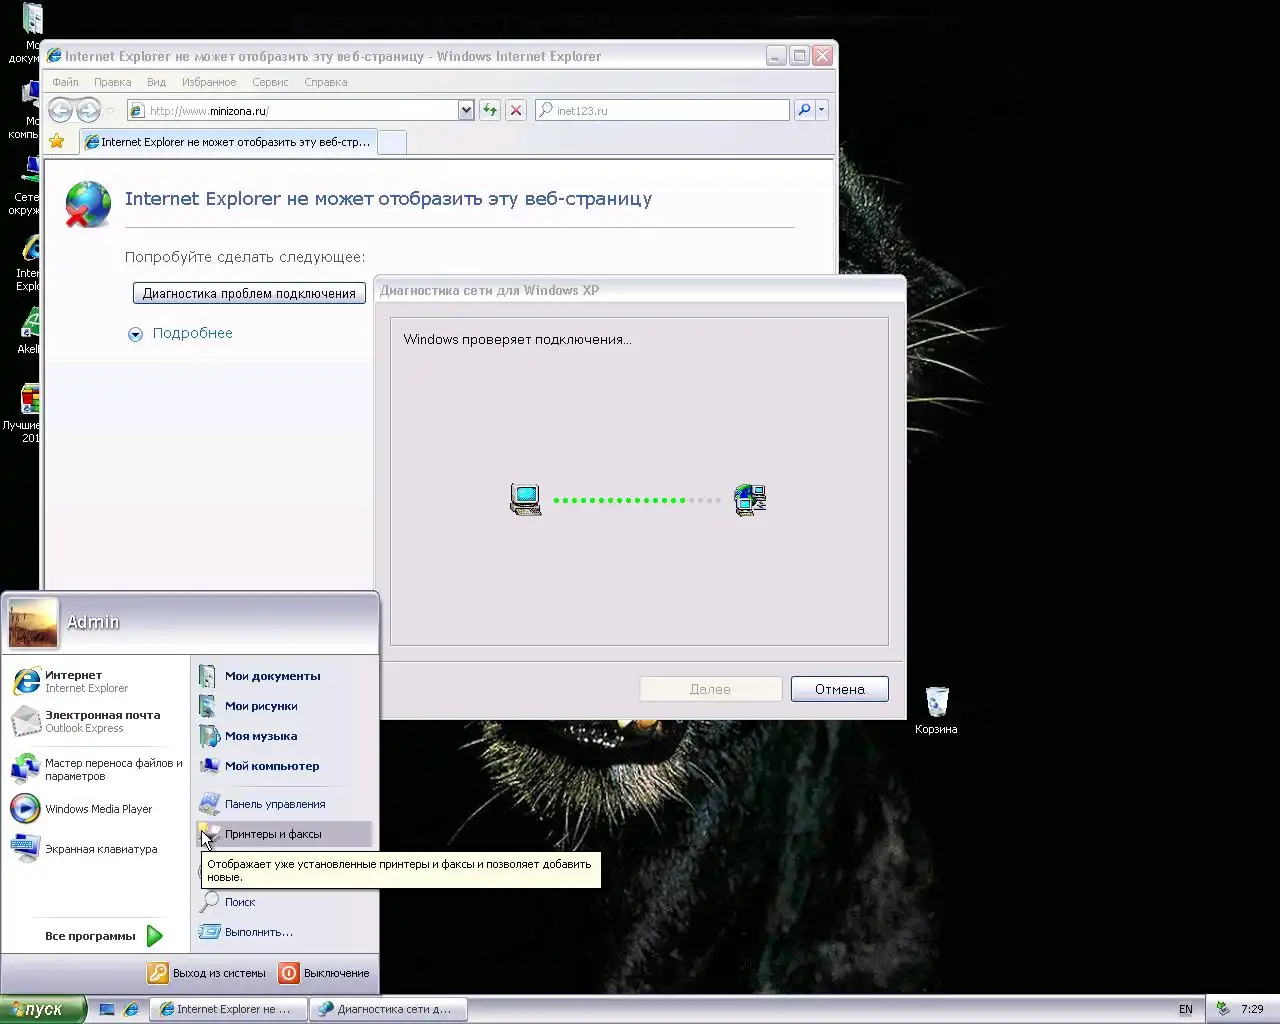Click the network tray icon near clock
Screen dimensions: 1280x1024
click(1222, 1009)
